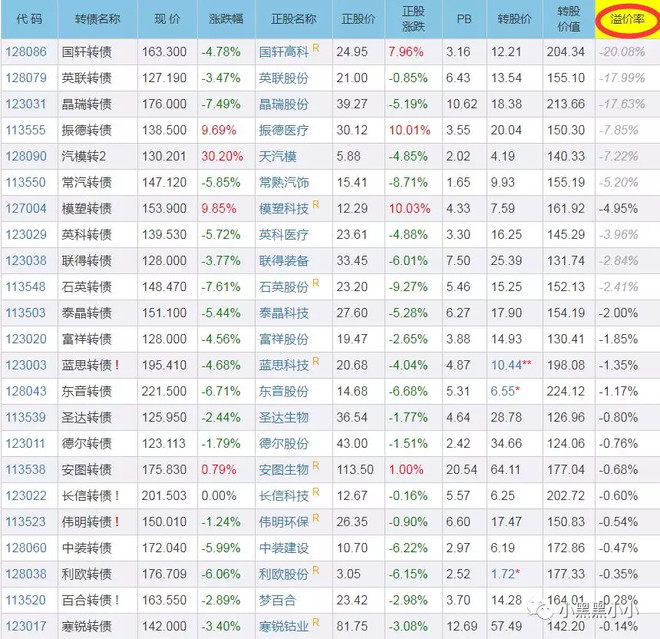Sort by the PB column header
Viewport: 660px width, 639px height.
(x=464, y=19)
